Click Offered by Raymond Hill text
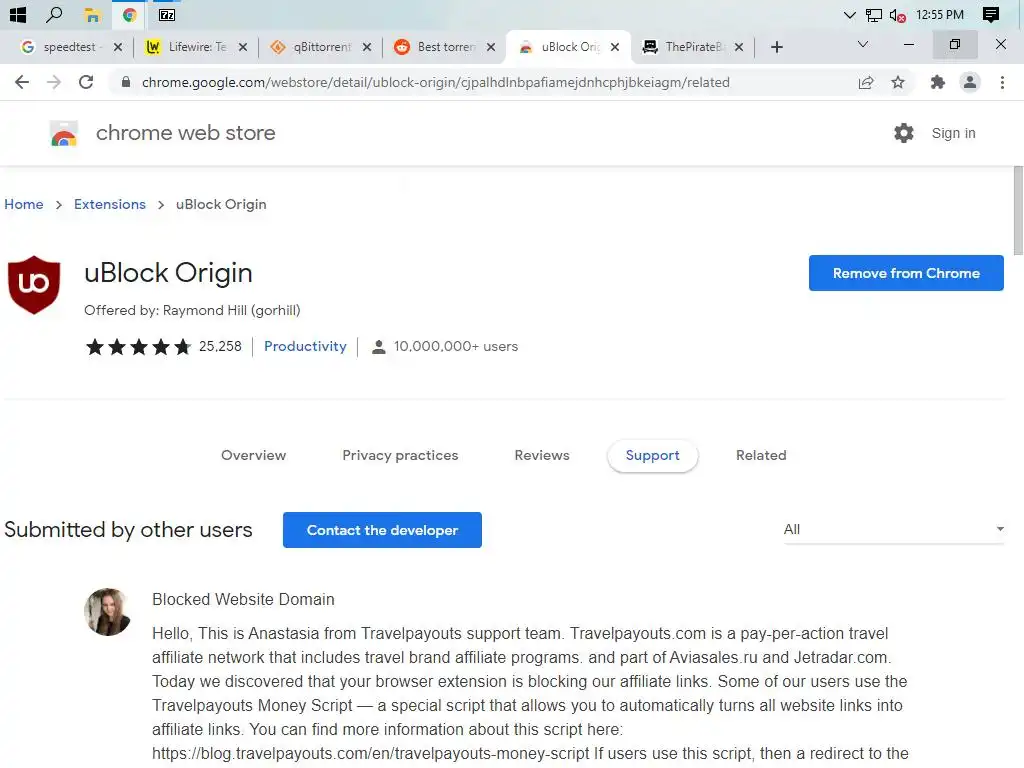This screenshot has height=768, width=1024. (192, 310)
